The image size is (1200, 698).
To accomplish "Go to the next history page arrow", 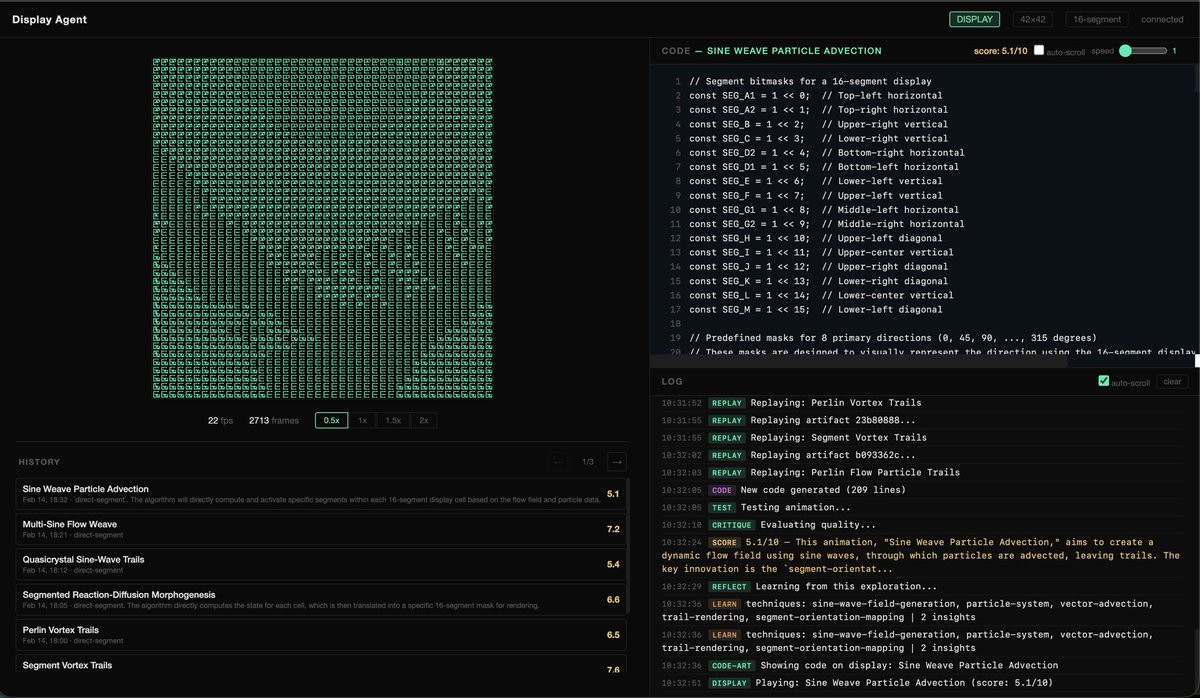I will point(617,461).
